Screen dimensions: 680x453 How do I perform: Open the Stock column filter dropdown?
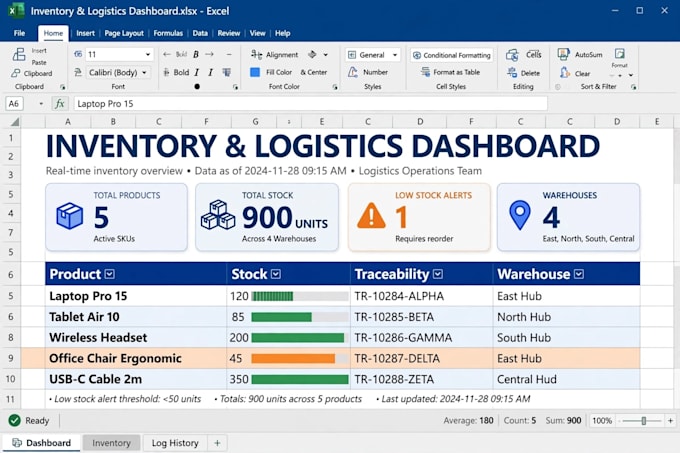tap(276, 274)
